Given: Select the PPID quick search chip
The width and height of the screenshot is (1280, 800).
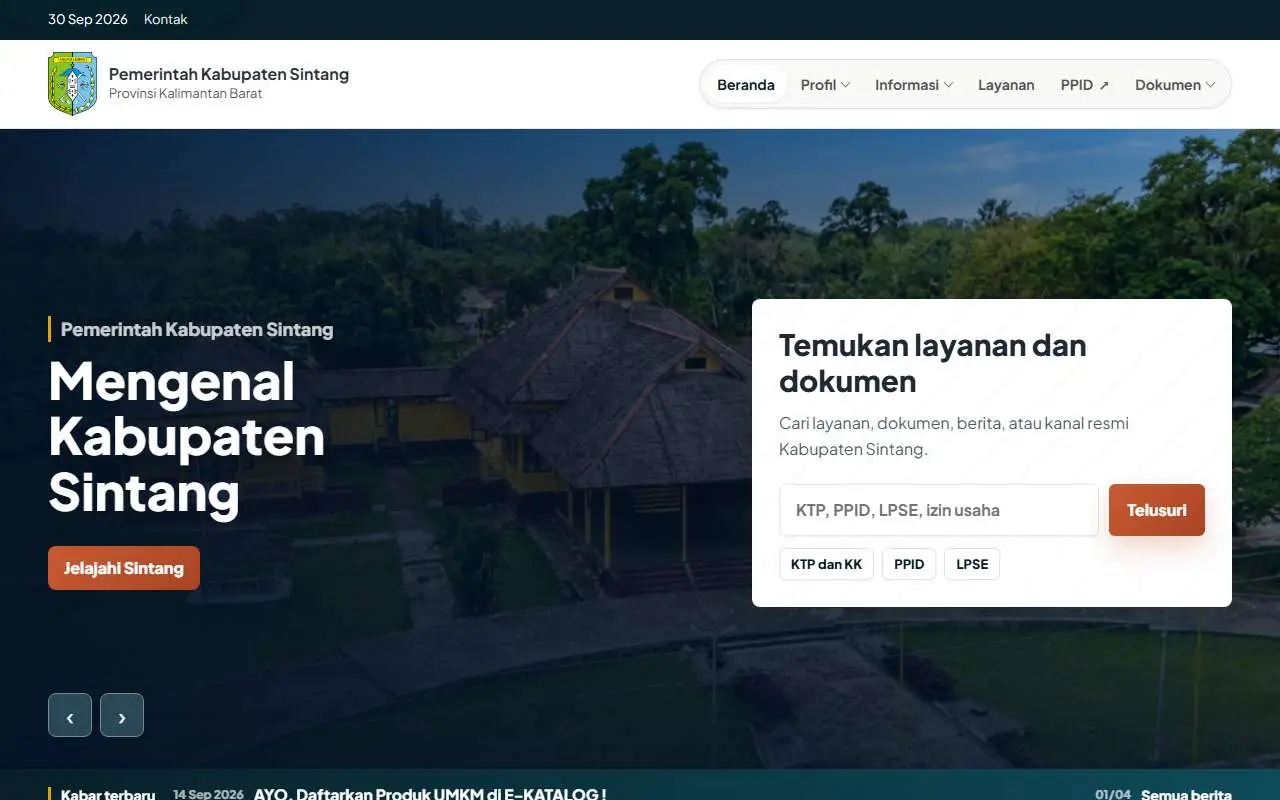Looking at the screenshot, I should 909,564.
